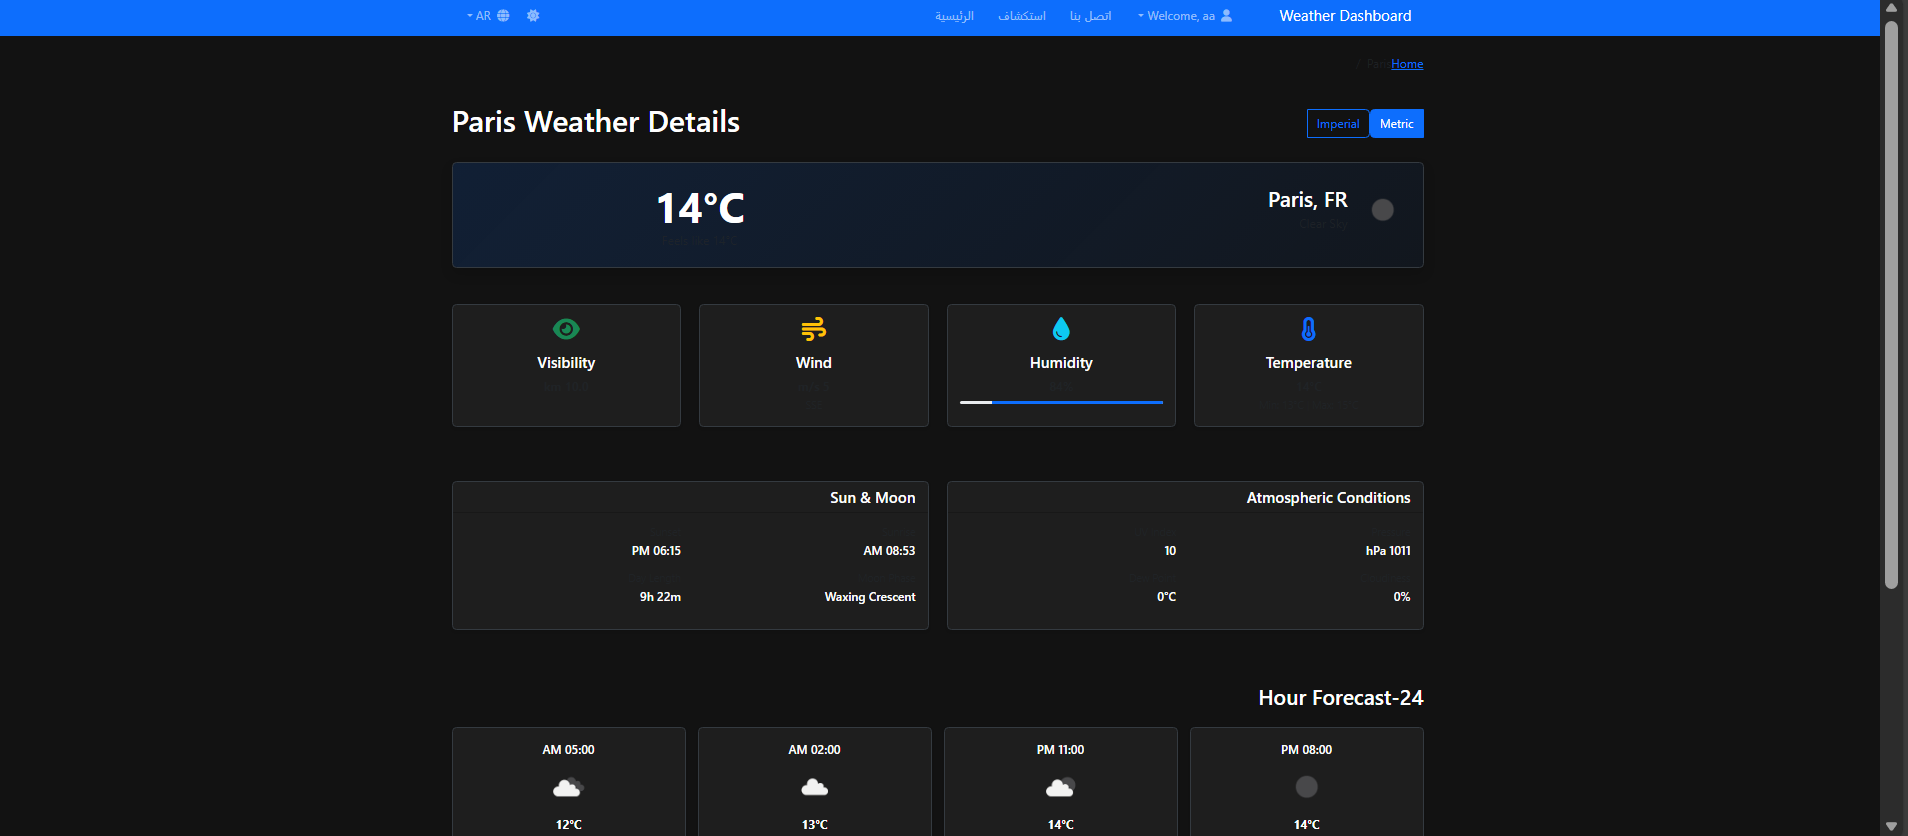The height and width of the screenshot is (836, 1908).
Task: Click the Weather Dashboard brand link
Action: pos(1346,16)
